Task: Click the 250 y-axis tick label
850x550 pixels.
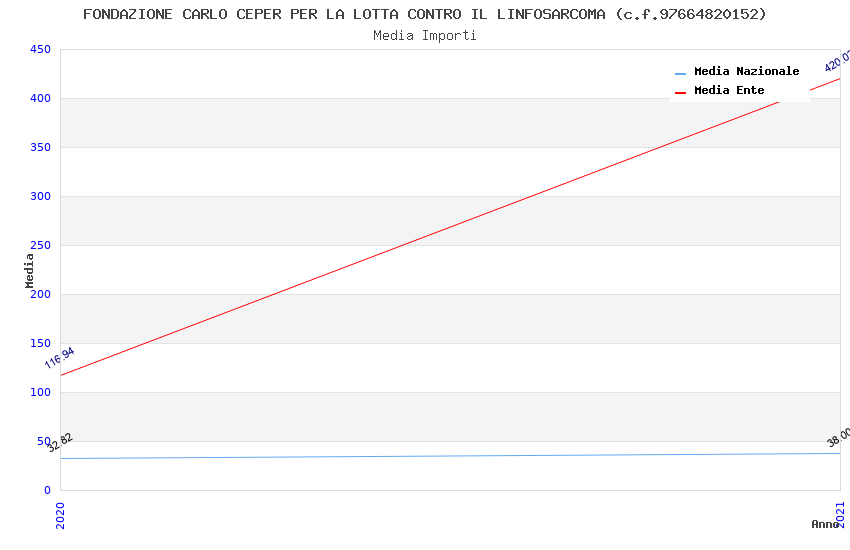Action: [x=40, y=245]
